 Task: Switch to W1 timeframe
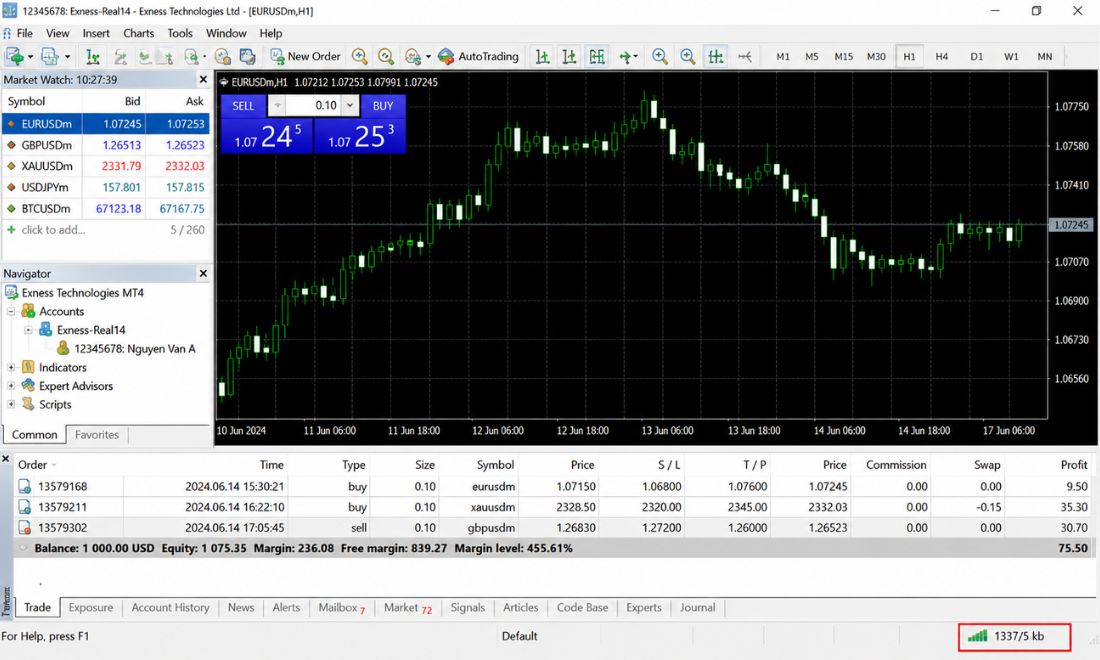coord(1011,57)
